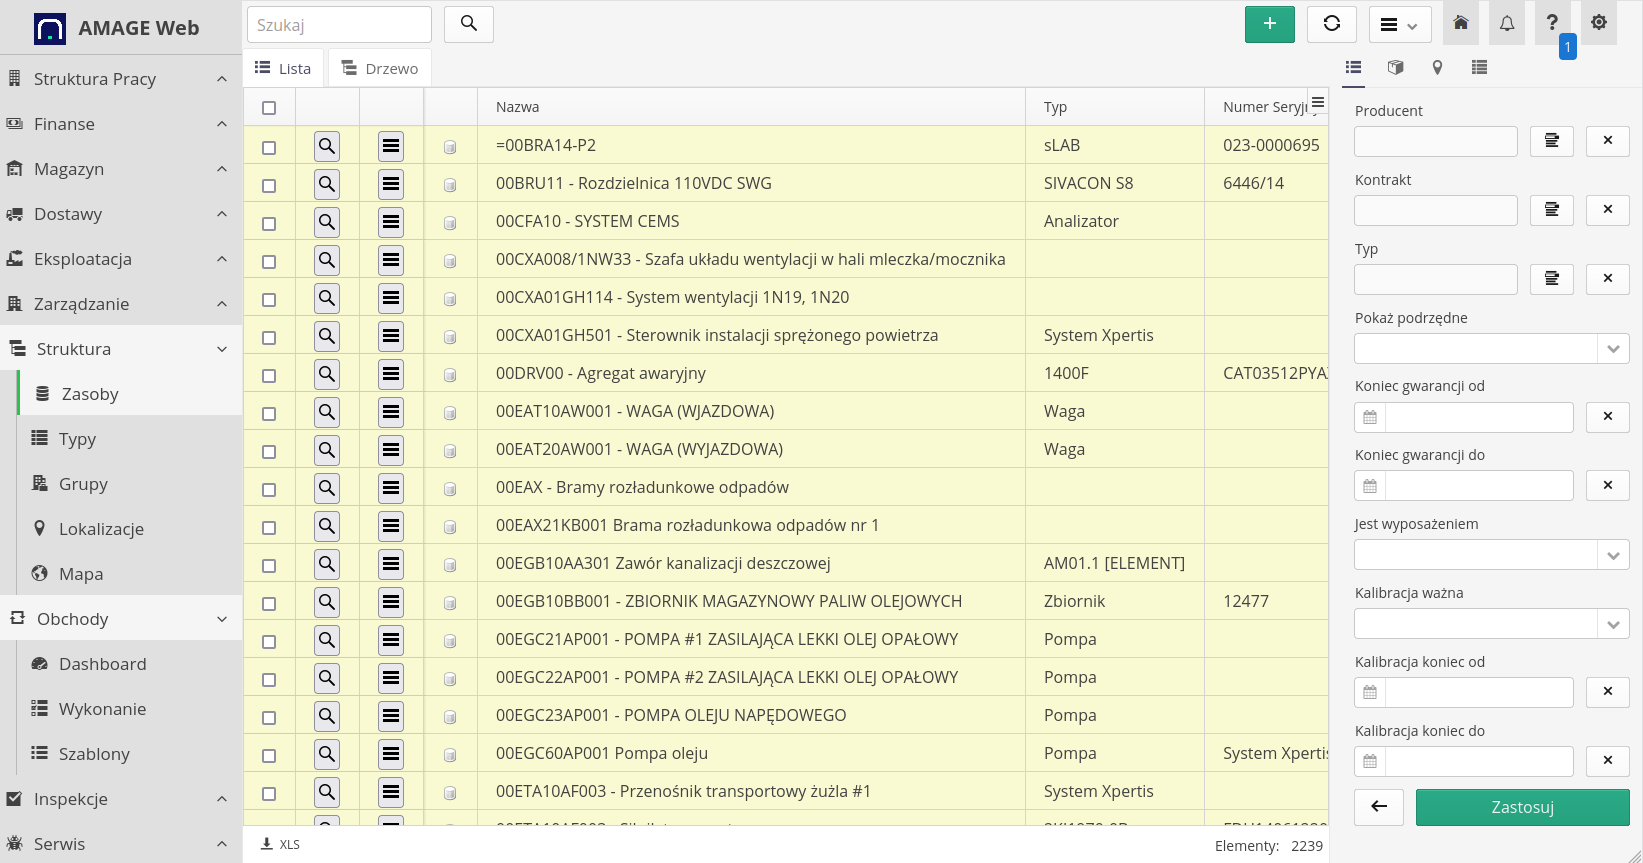
Task: Click the Koniec gwarancji od date field
Action: click(x=1478, y=417)
